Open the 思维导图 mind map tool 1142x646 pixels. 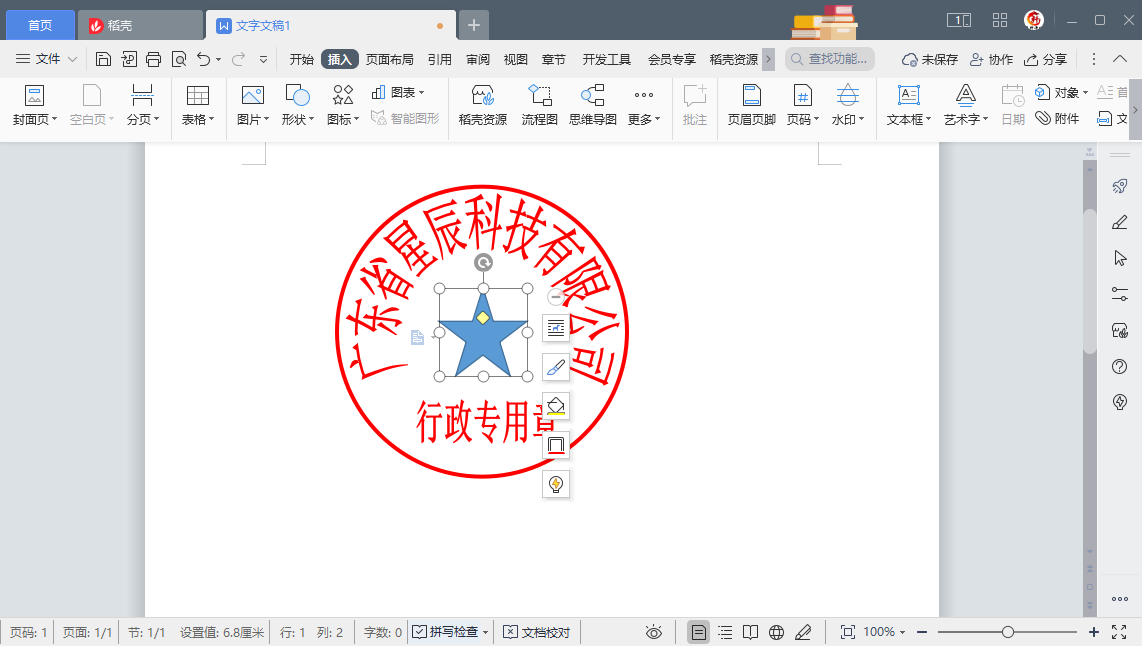click(x=592, y=106)
